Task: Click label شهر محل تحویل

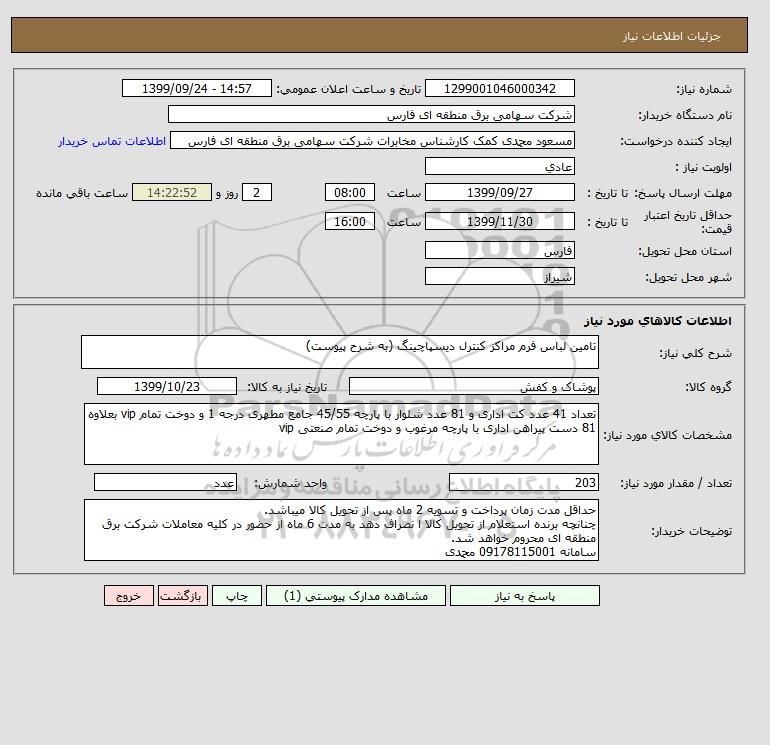Action: tap(688, 277)
